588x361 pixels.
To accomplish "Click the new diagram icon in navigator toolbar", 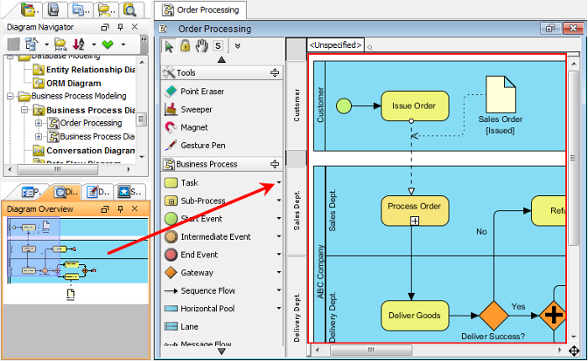I will click(32, 44).
